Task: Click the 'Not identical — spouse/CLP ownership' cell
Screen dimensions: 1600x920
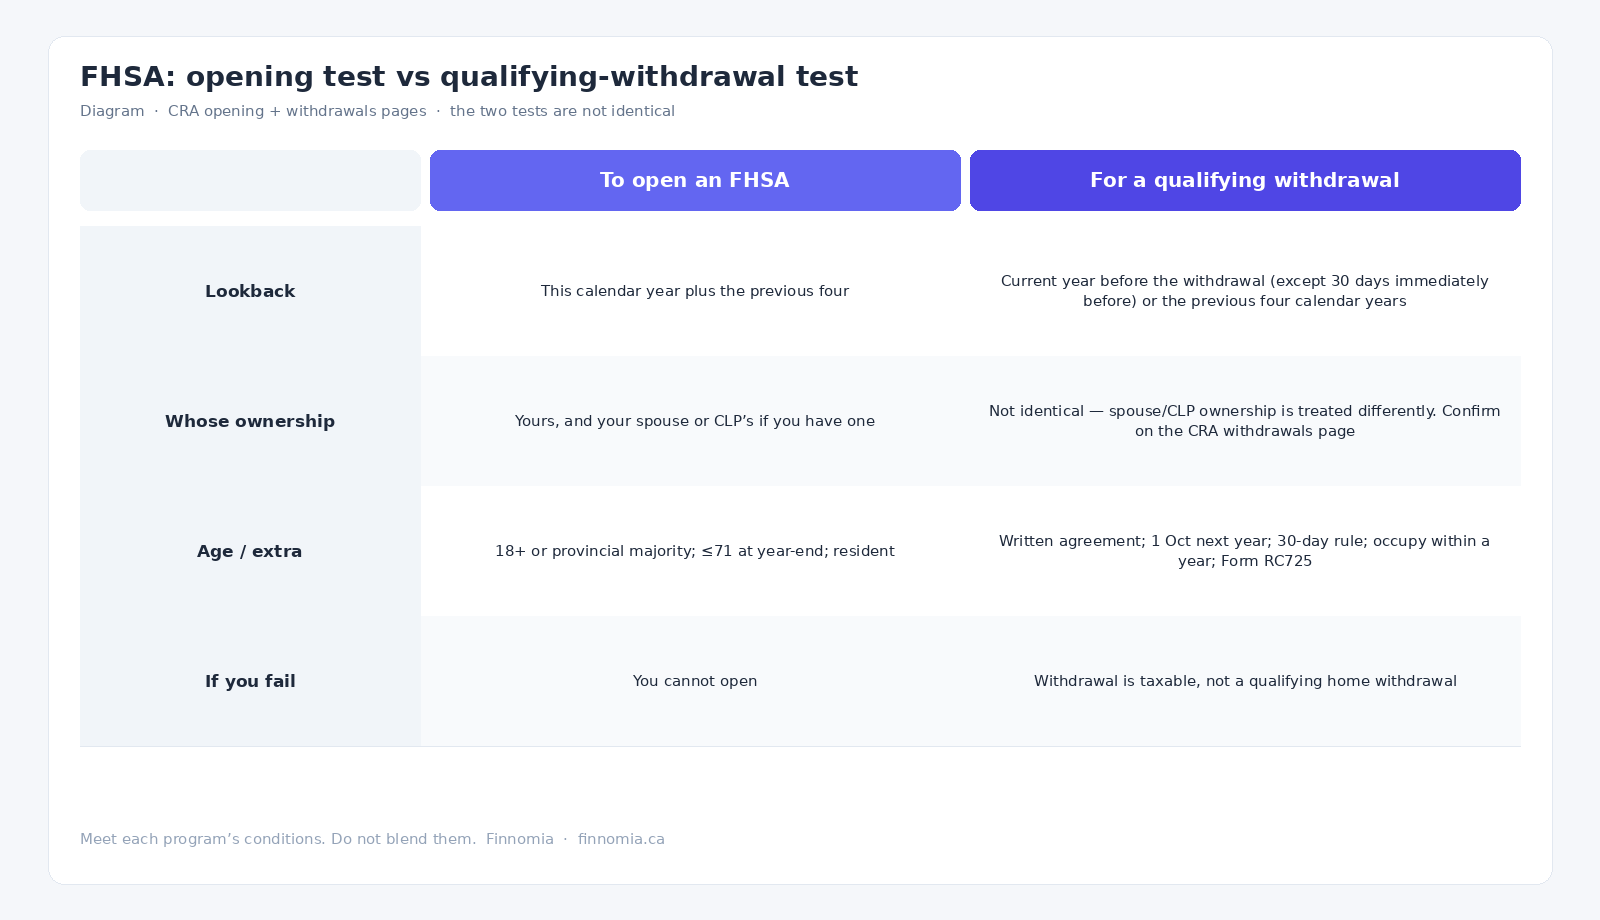Action: point(1245,421)
